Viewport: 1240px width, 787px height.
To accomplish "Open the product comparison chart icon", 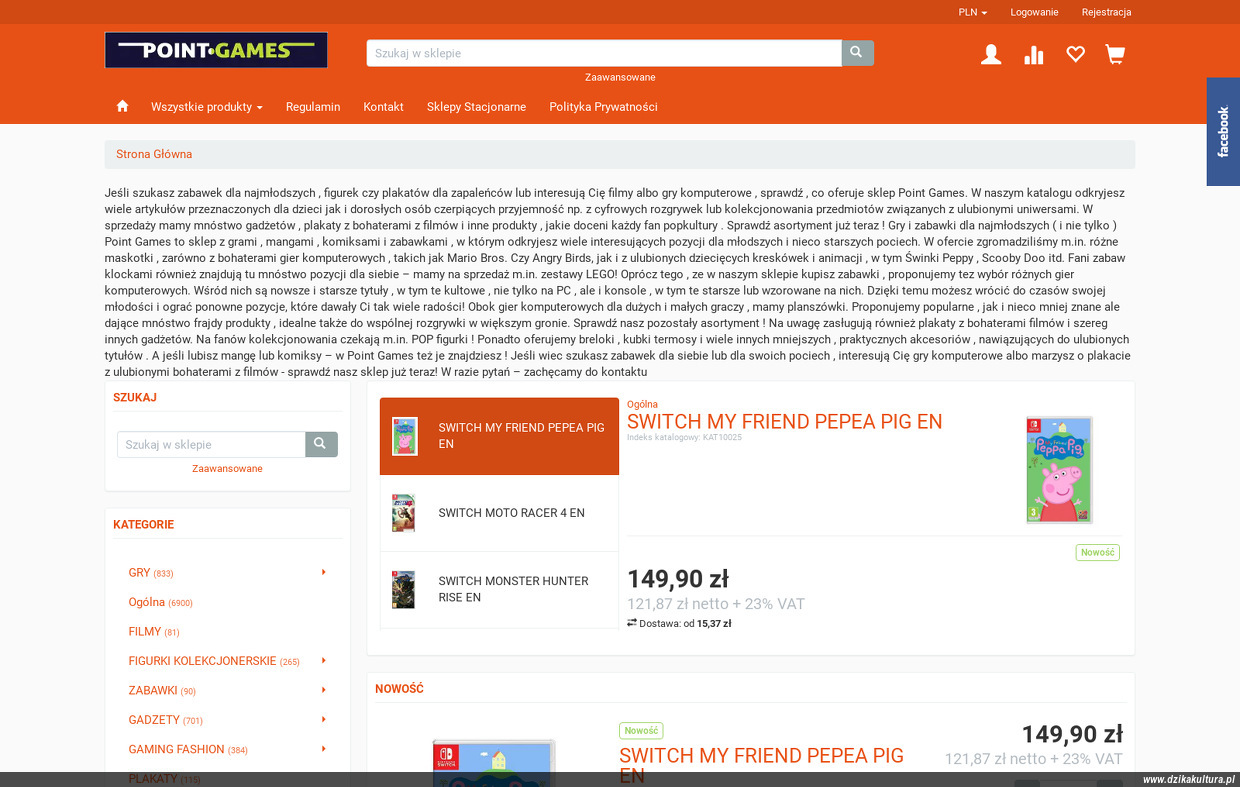I will [x=1034, y=55].
